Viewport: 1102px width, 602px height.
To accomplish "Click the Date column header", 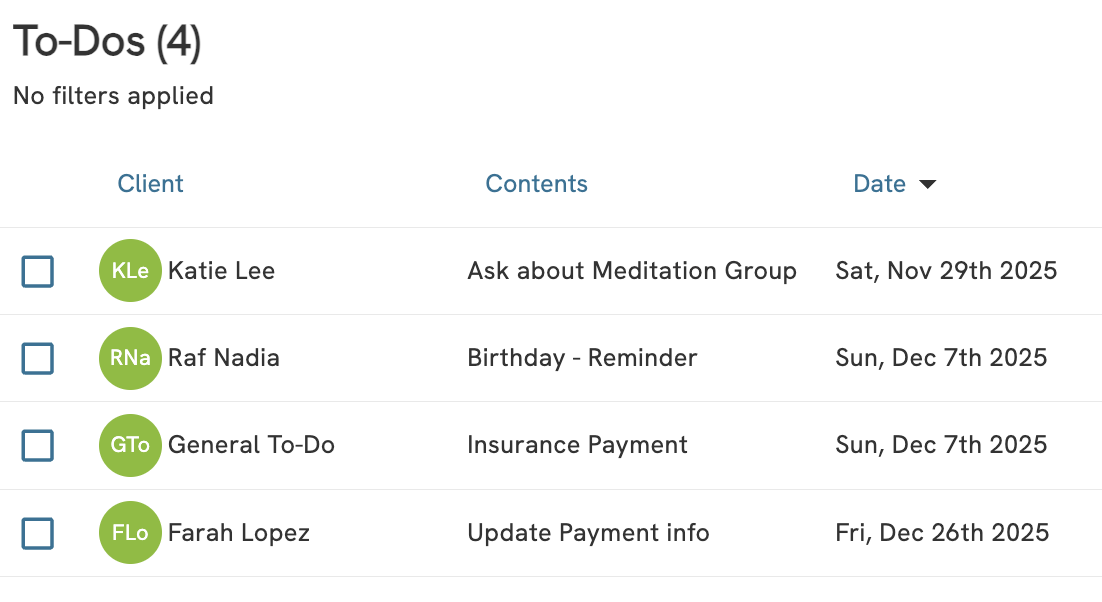I will click(879, 184).
